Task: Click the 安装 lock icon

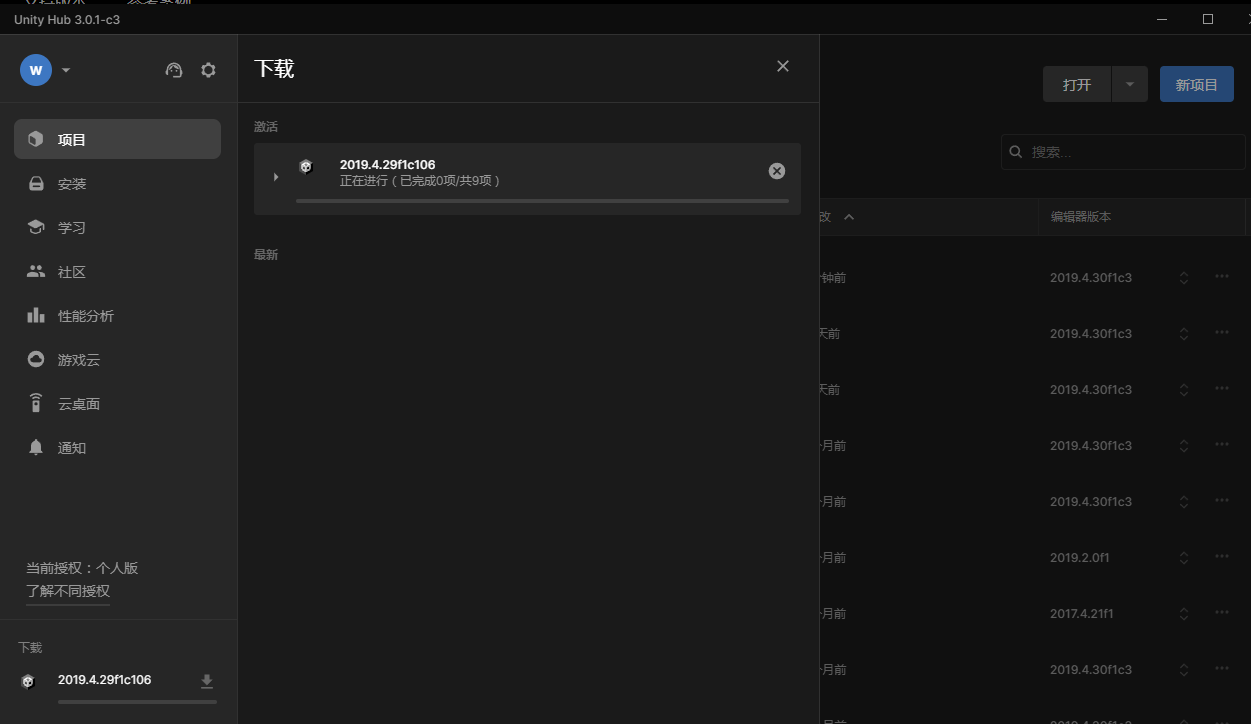Action: coord(36,183)
